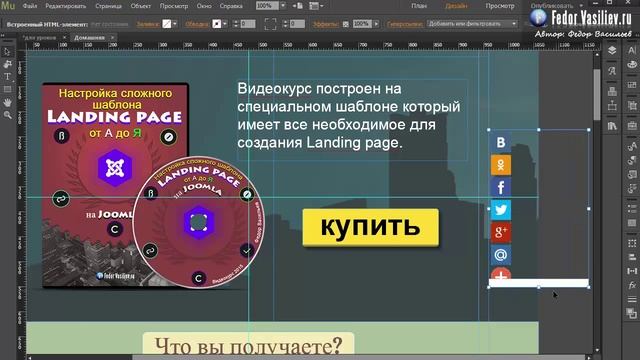Viewport: 640px width, 360px height.
Task: Open the stacked squares Fill panel icon
Action: 632,313
